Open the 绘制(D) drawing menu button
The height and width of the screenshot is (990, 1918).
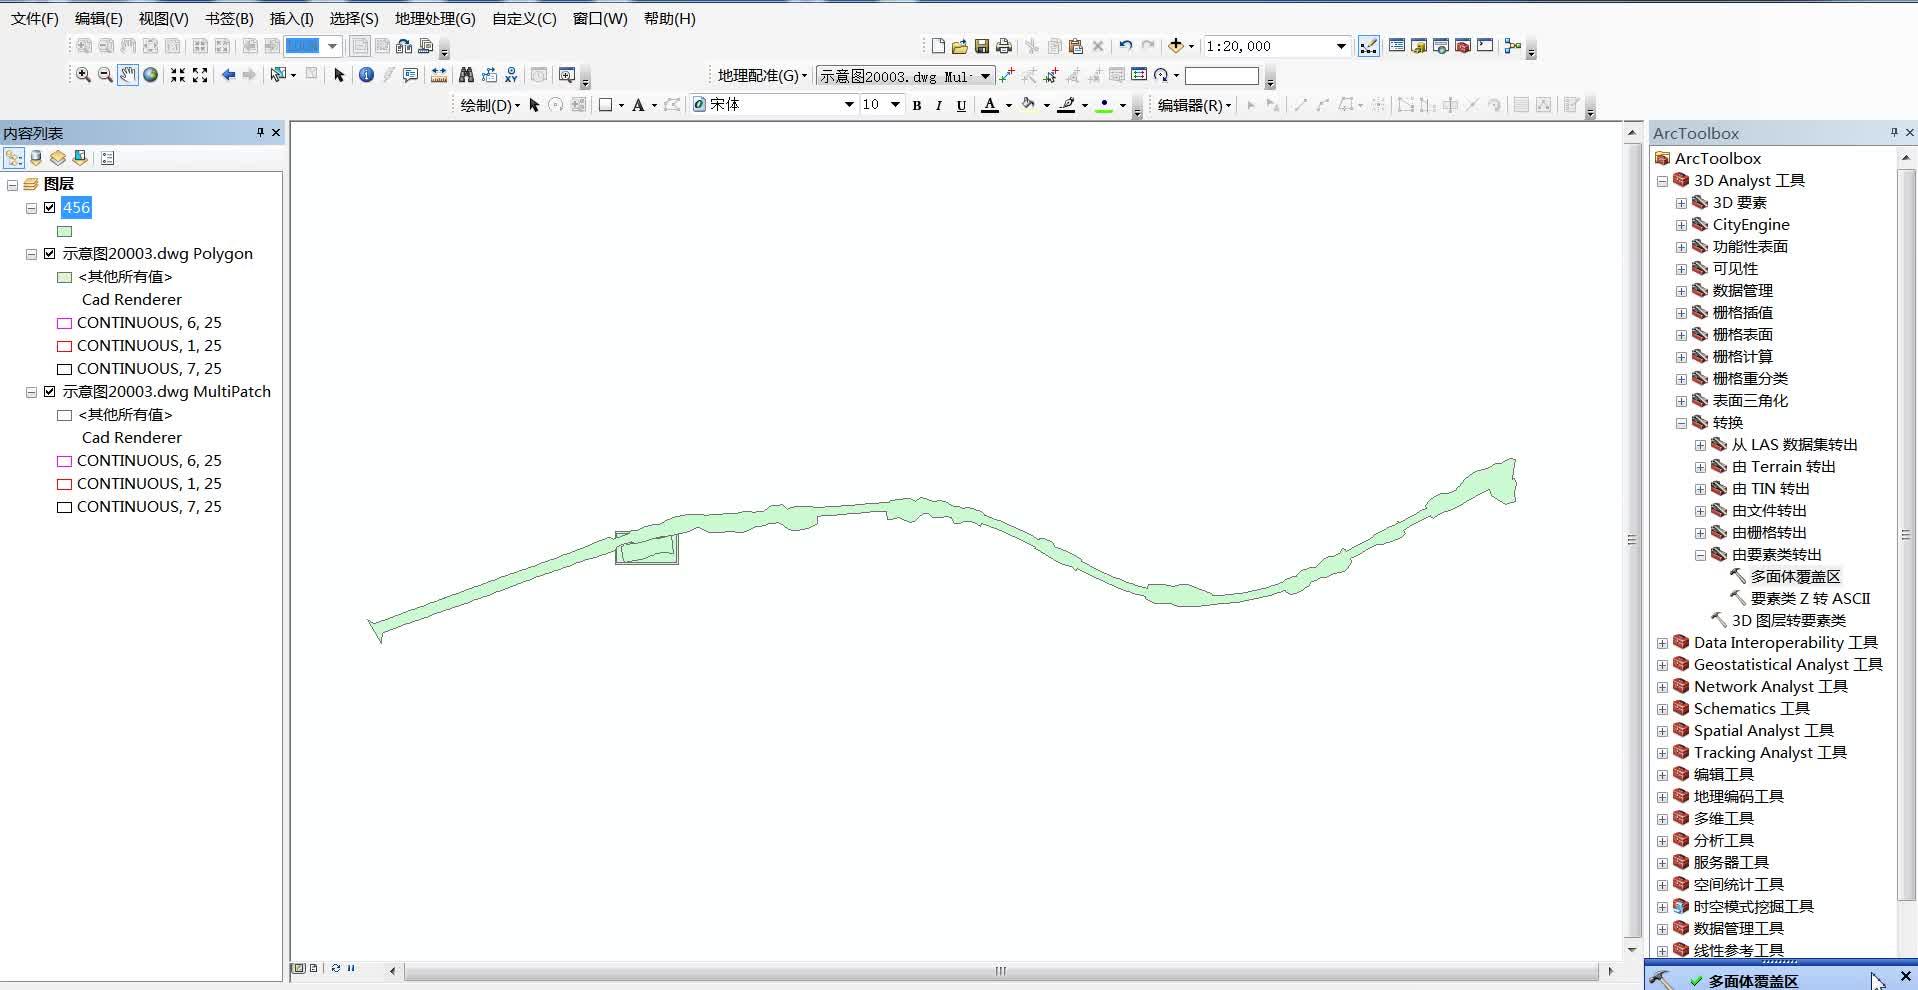pyautogui.click(x=490, y=105)
